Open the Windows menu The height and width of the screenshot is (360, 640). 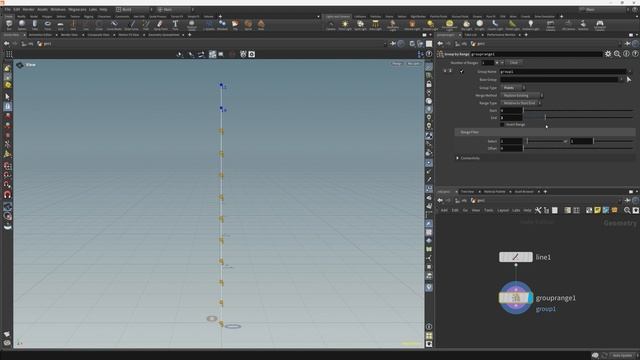(58, 9)
